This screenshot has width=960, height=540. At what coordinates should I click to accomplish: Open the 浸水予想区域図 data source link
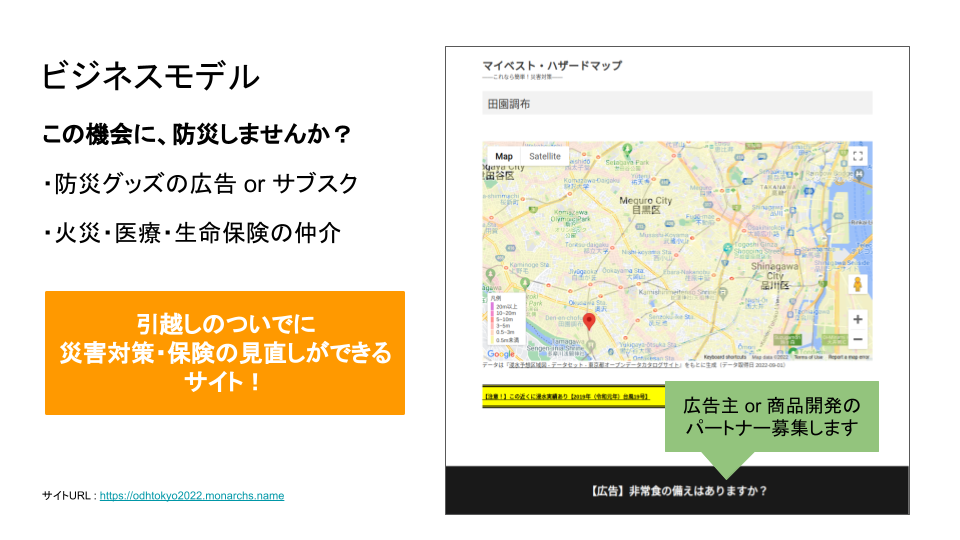point(593,365)
